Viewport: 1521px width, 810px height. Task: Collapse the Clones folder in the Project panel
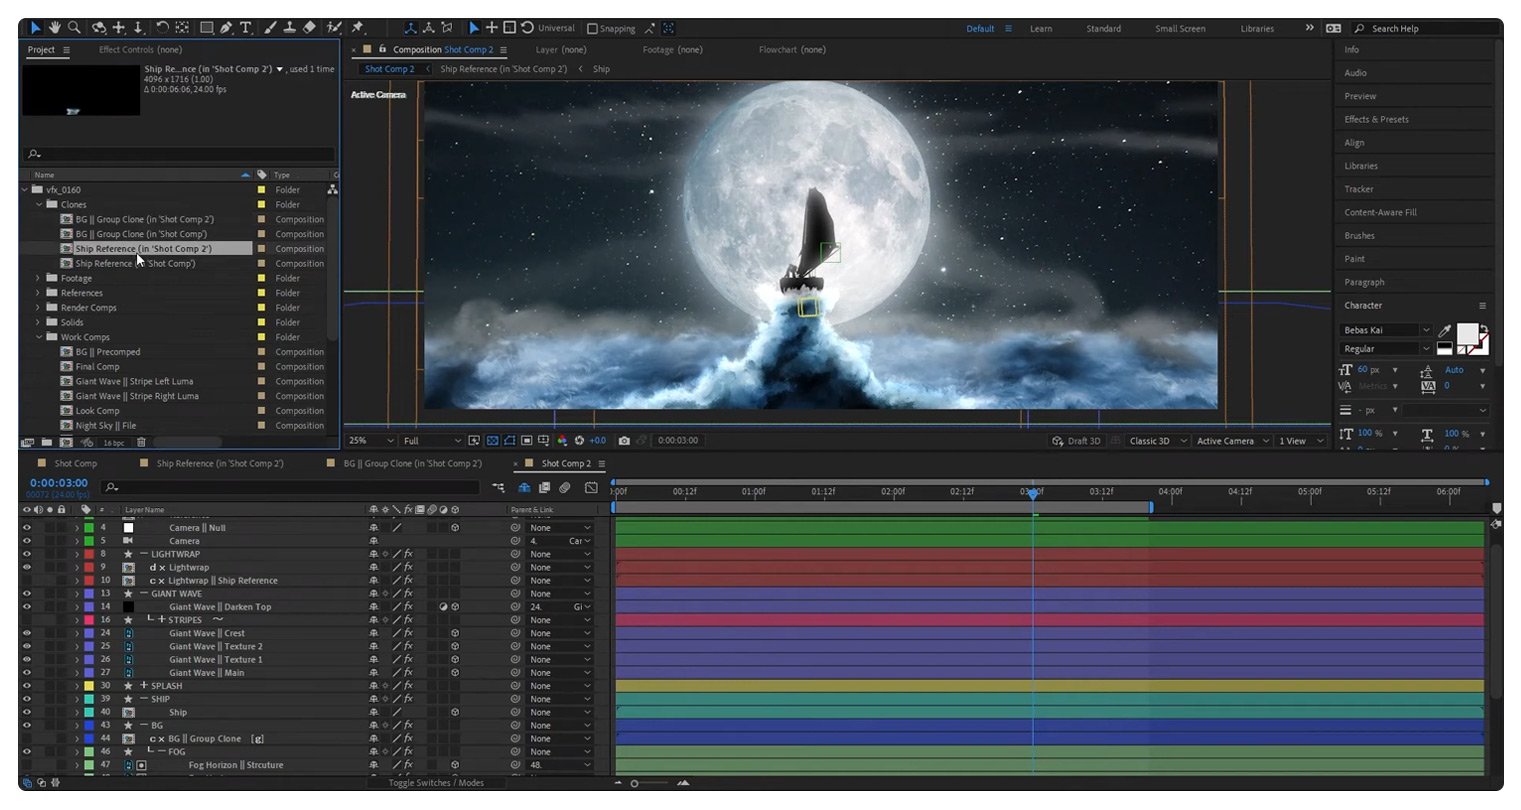[40, 204]
